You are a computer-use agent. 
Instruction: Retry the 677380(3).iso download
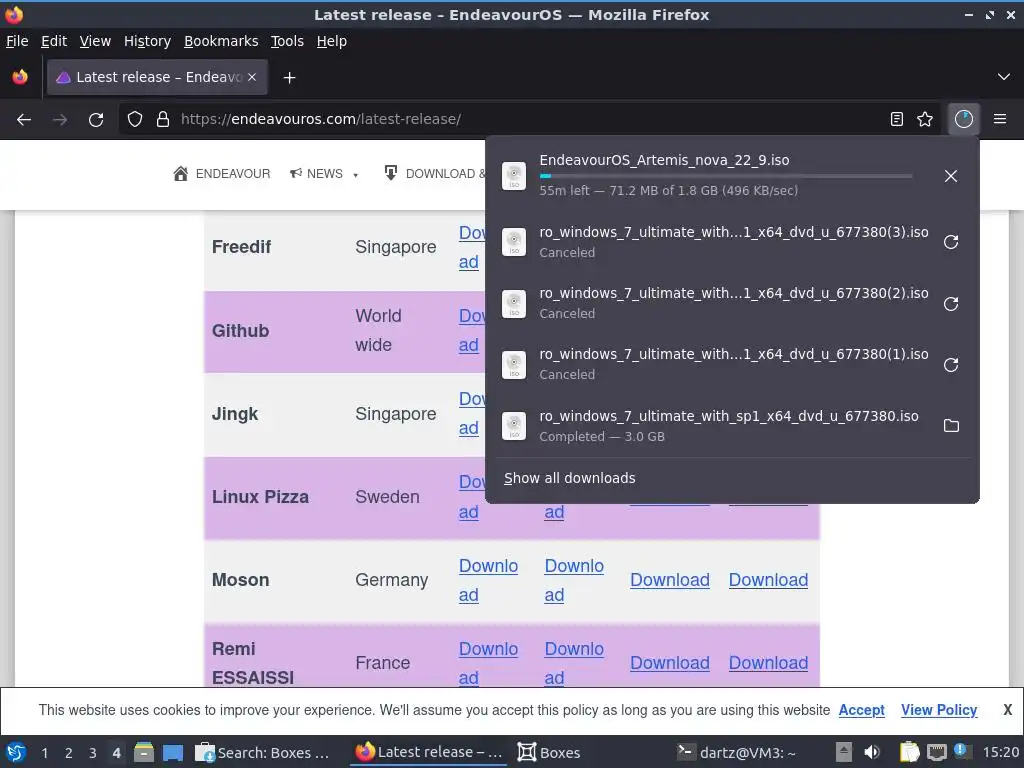[951, 242]
